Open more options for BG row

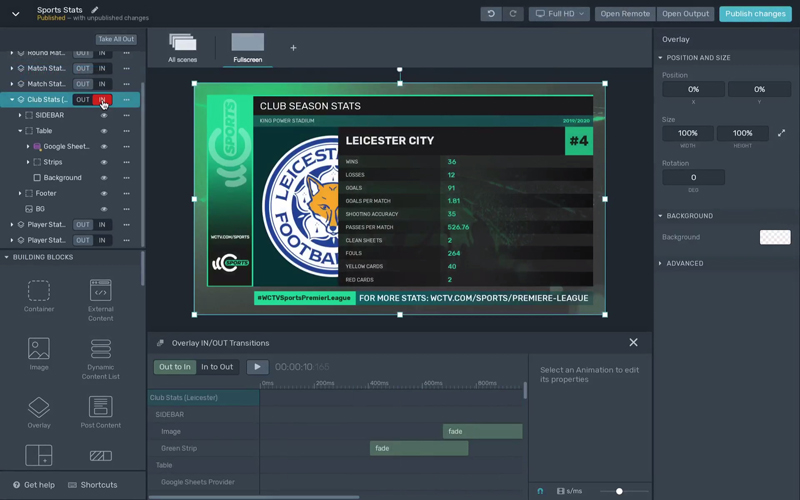[x=127, y=209]
